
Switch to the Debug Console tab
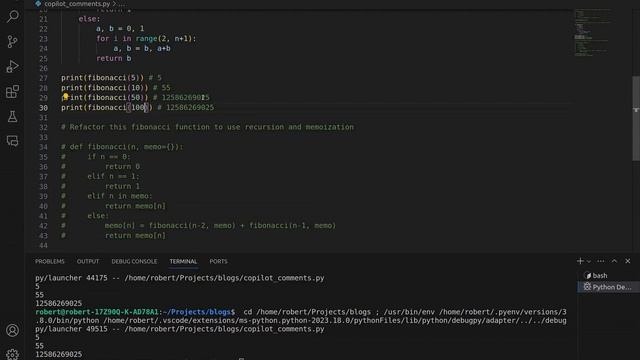134,261
